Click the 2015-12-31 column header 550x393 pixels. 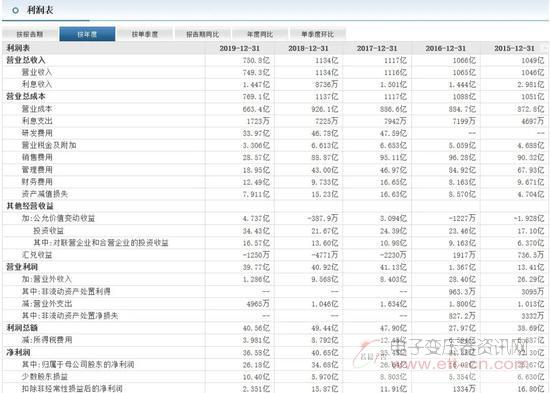point(515,48)
